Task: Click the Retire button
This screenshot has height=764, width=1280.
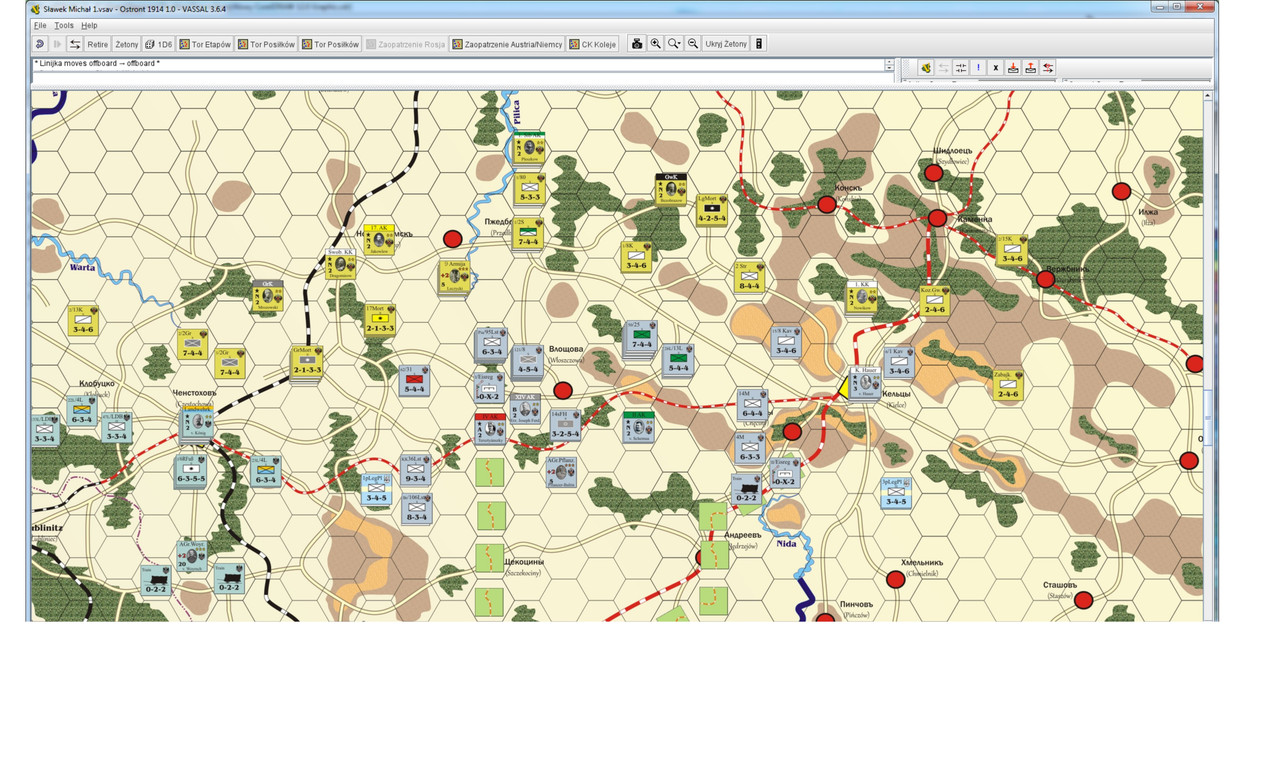Action: point(97,44)
